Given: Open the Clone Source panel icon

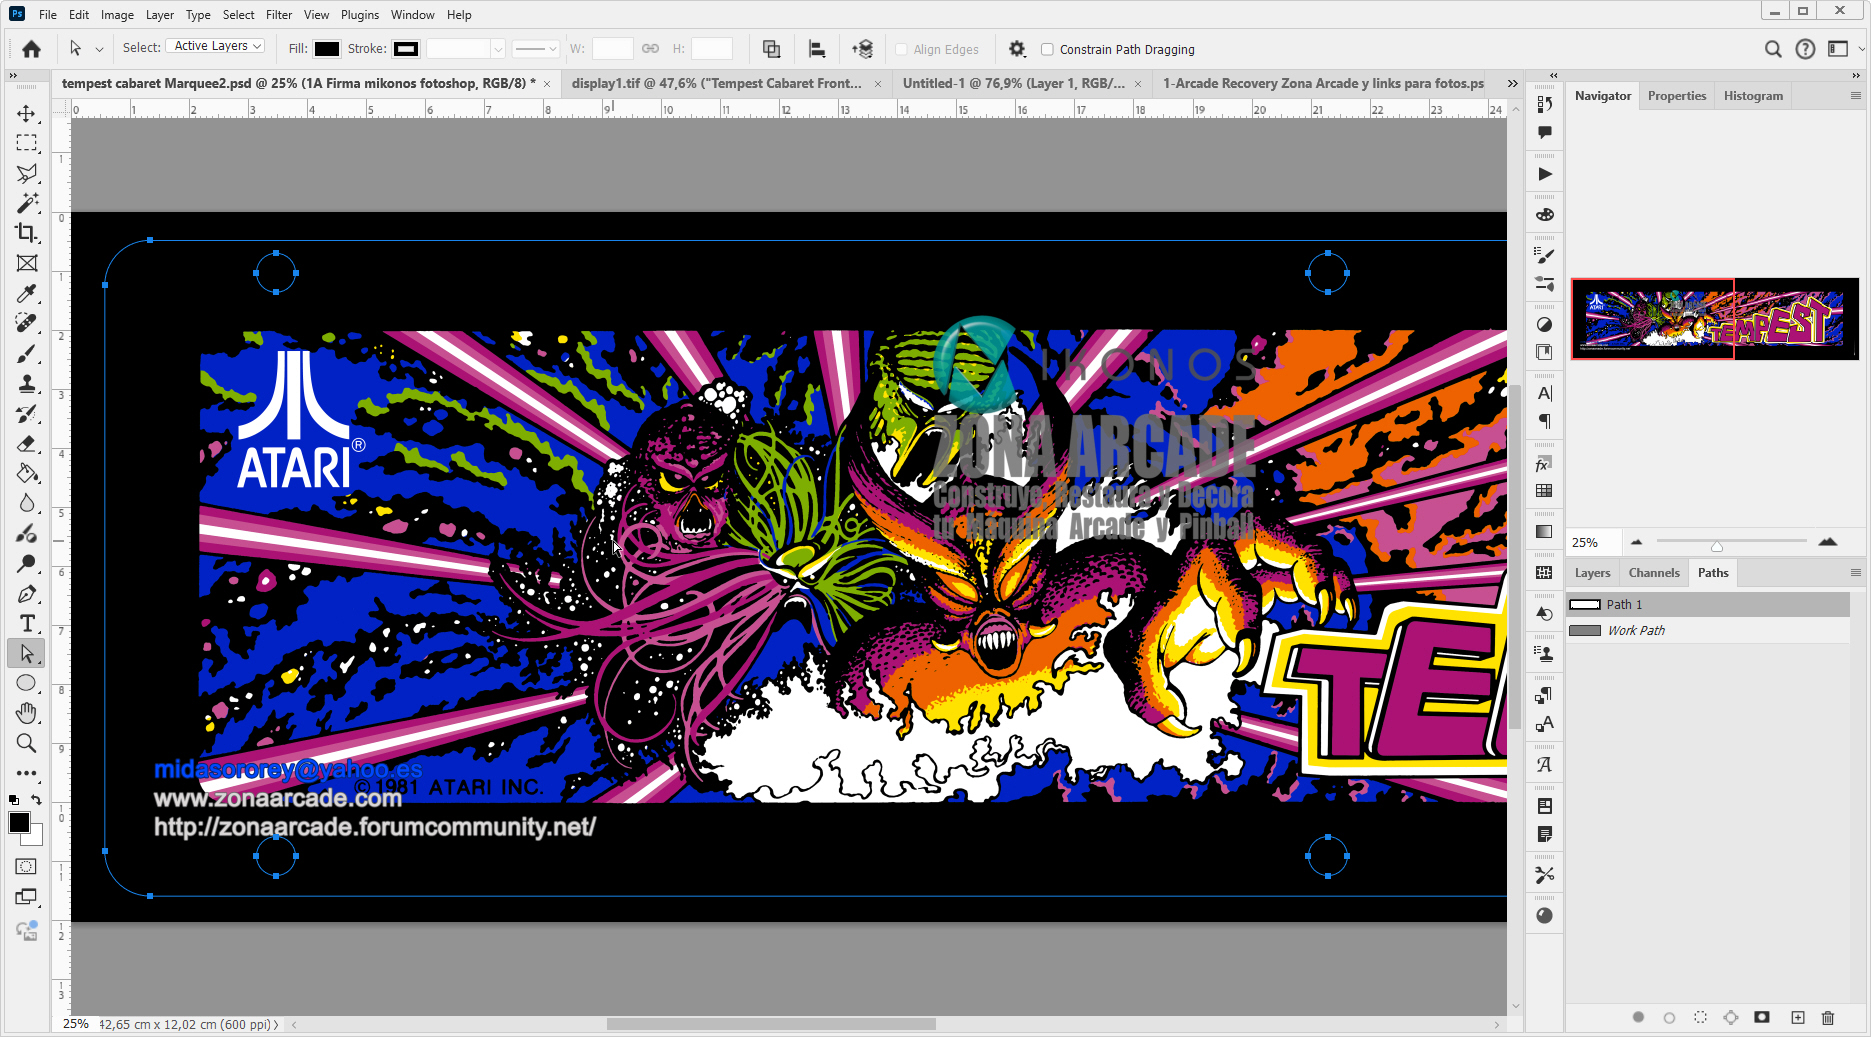Looking at the screenshot, I should (1545, 654).
